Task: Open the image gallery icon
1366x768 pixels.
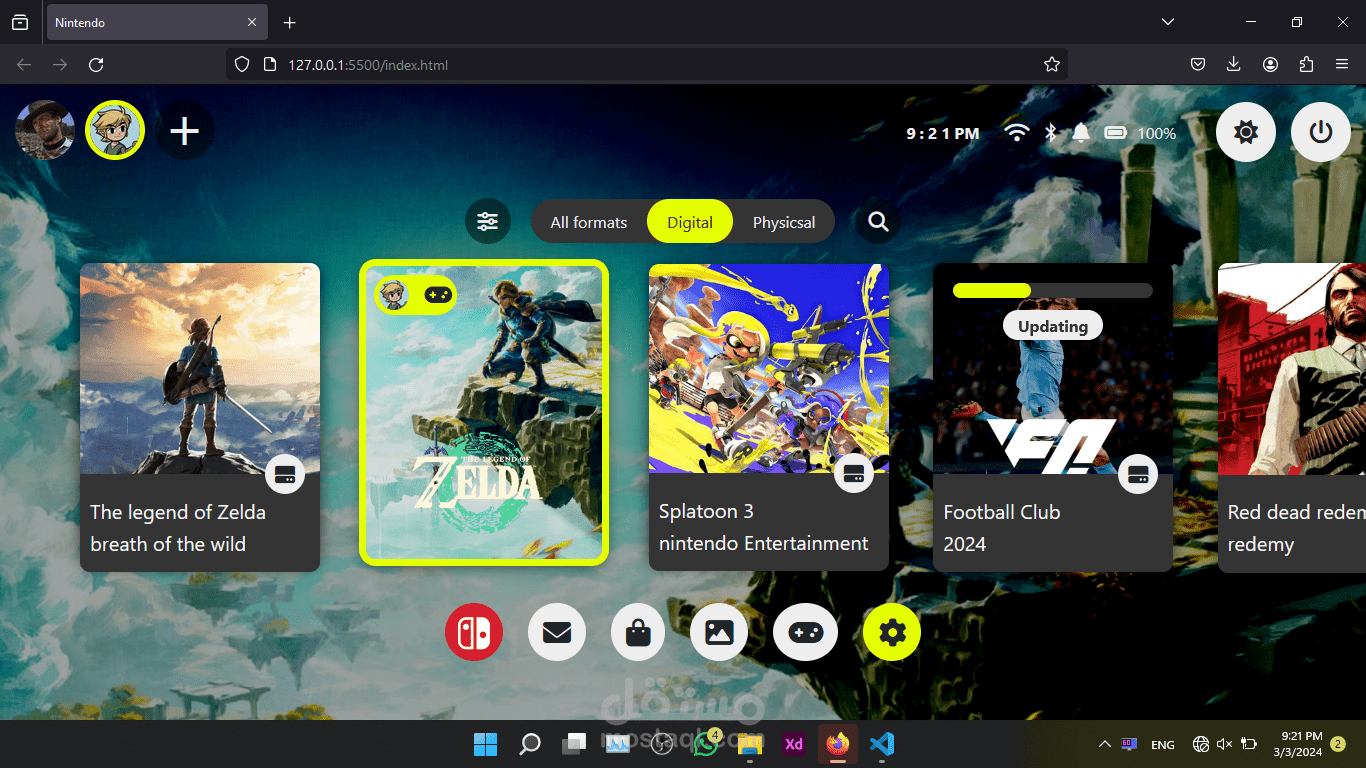Action: tap(719, 632)
